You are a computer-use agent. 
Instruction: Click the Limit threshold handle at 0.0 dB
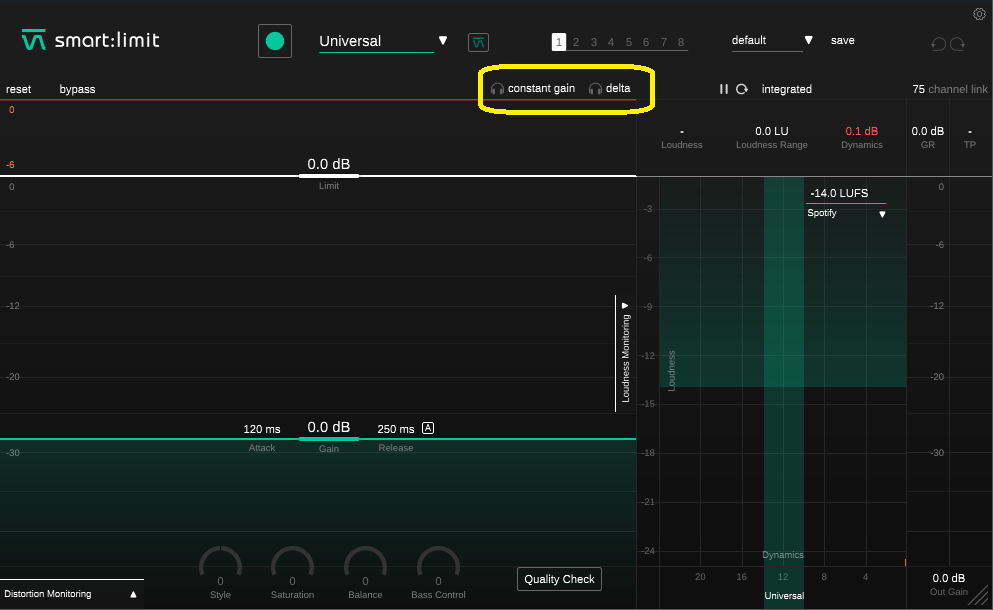click(329, 175)
